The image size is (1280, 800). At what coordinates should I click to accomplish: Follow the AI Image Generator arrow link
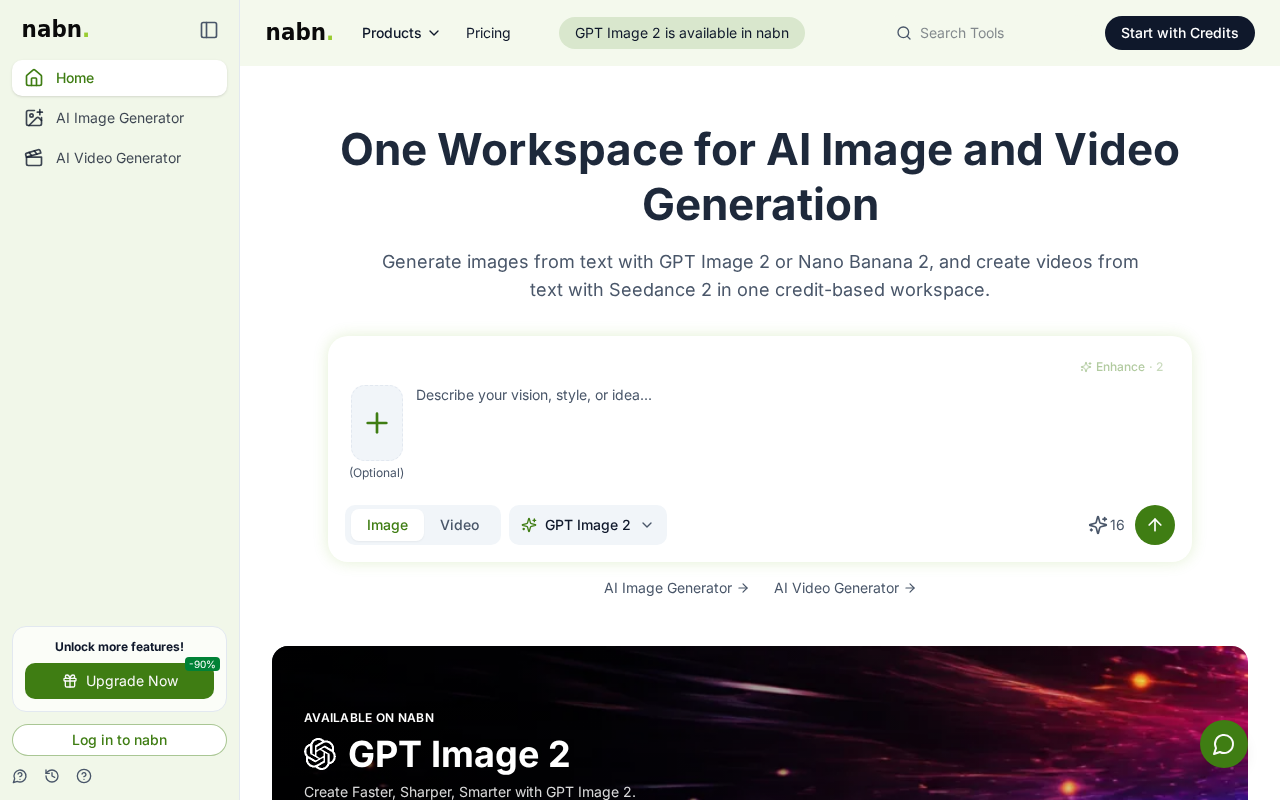677,588
